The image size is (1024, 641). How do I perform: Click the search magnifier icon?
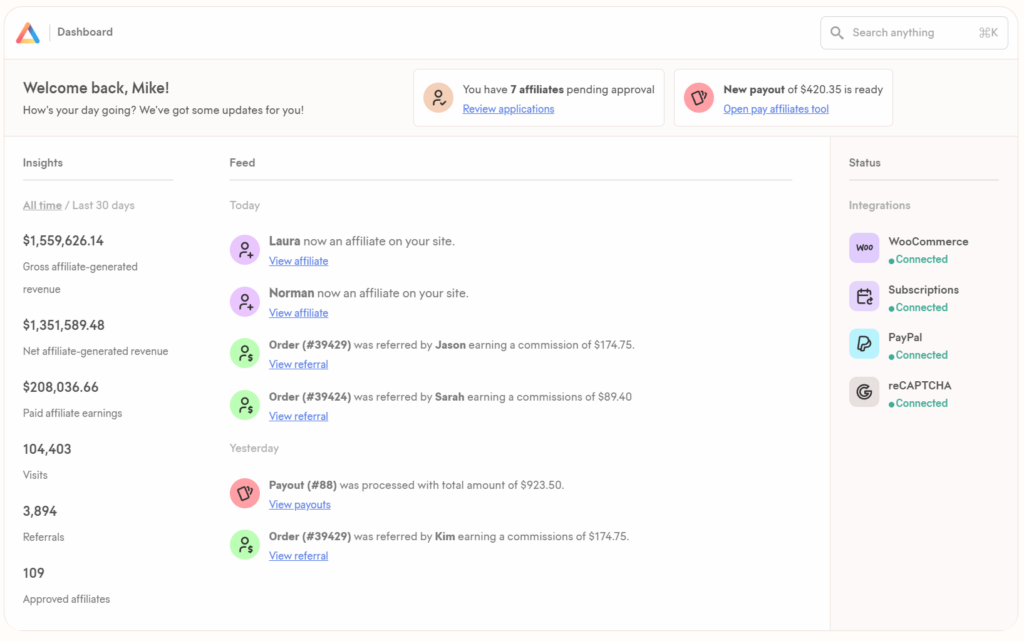(x=837, y=33)
